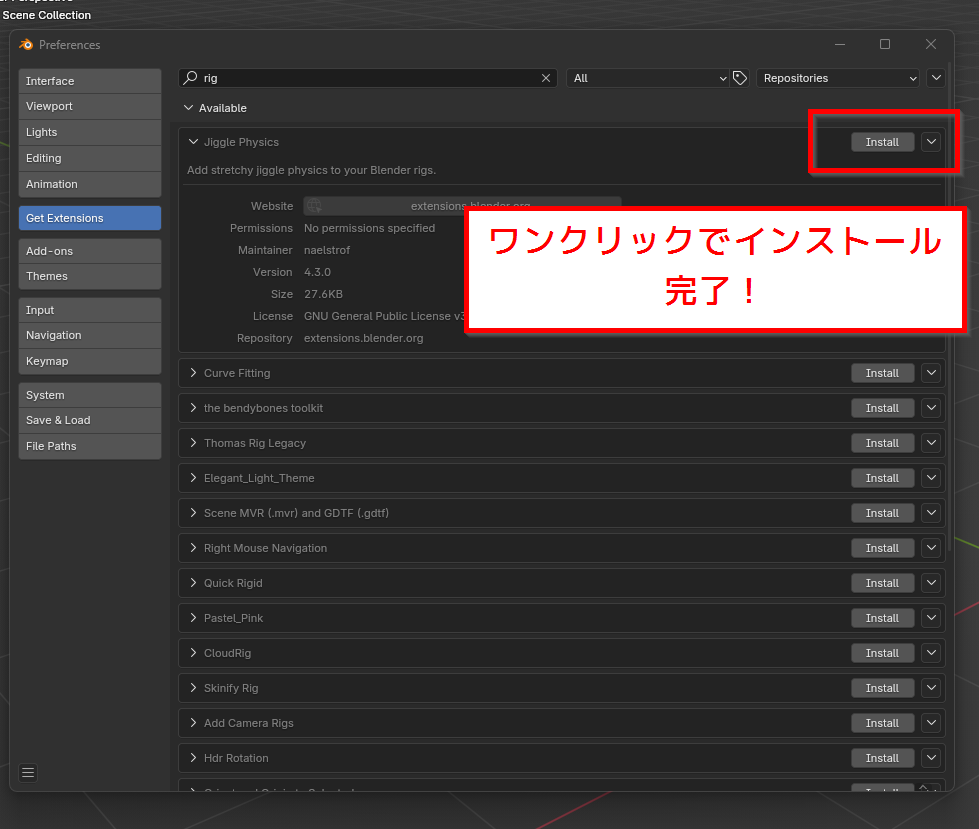This screenshot has width=979, height=829.
Task: Open options arrow for Curve Fitting
Action: click(x=931, y=373)
